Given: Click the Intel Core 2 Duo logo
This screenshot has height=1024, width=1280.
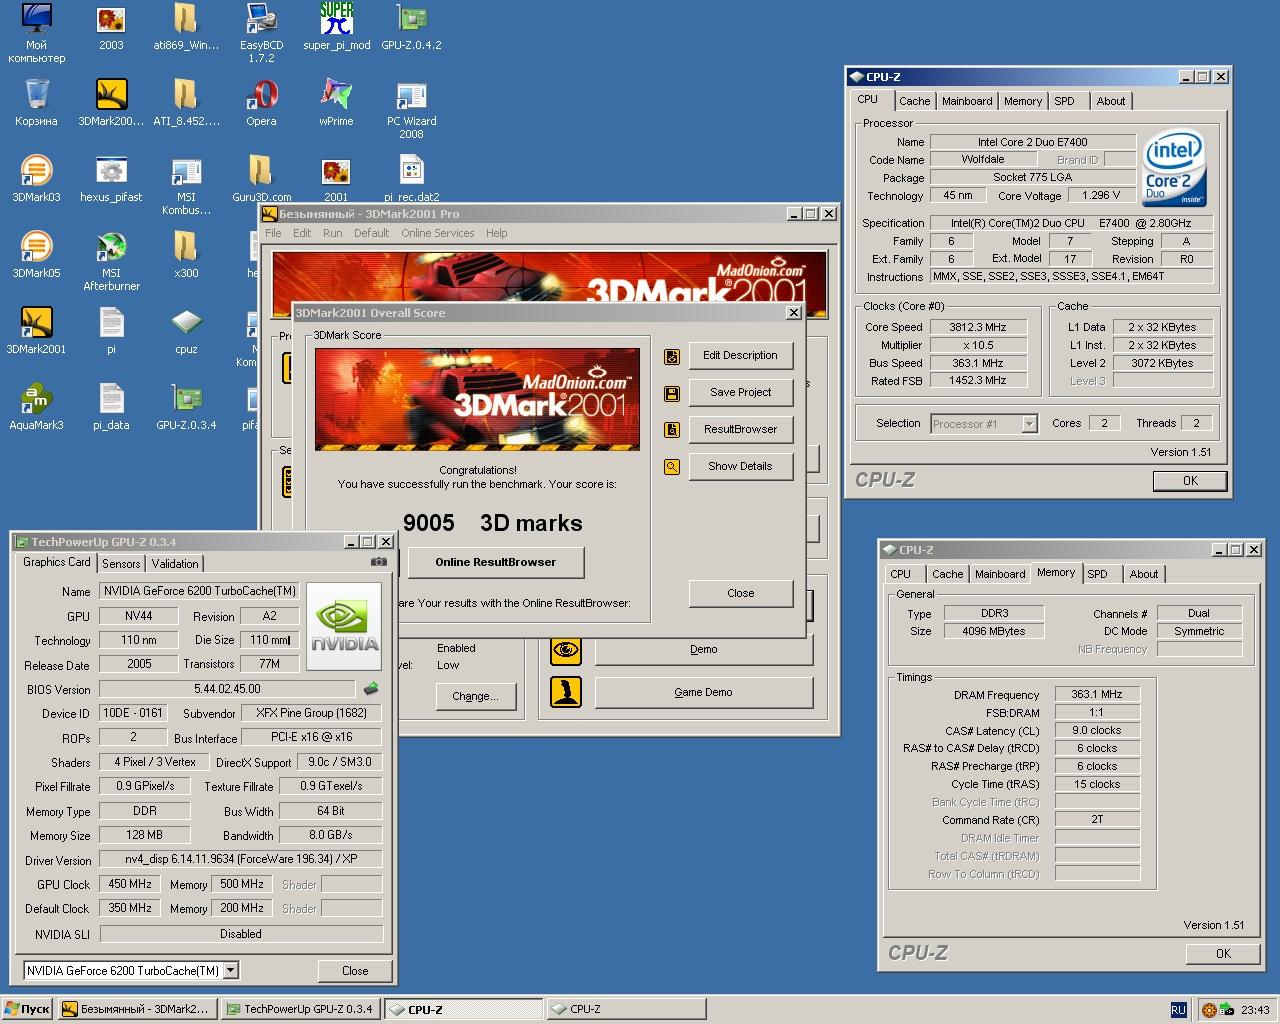Looking at the screenshot, I should tap(1175, 168).
